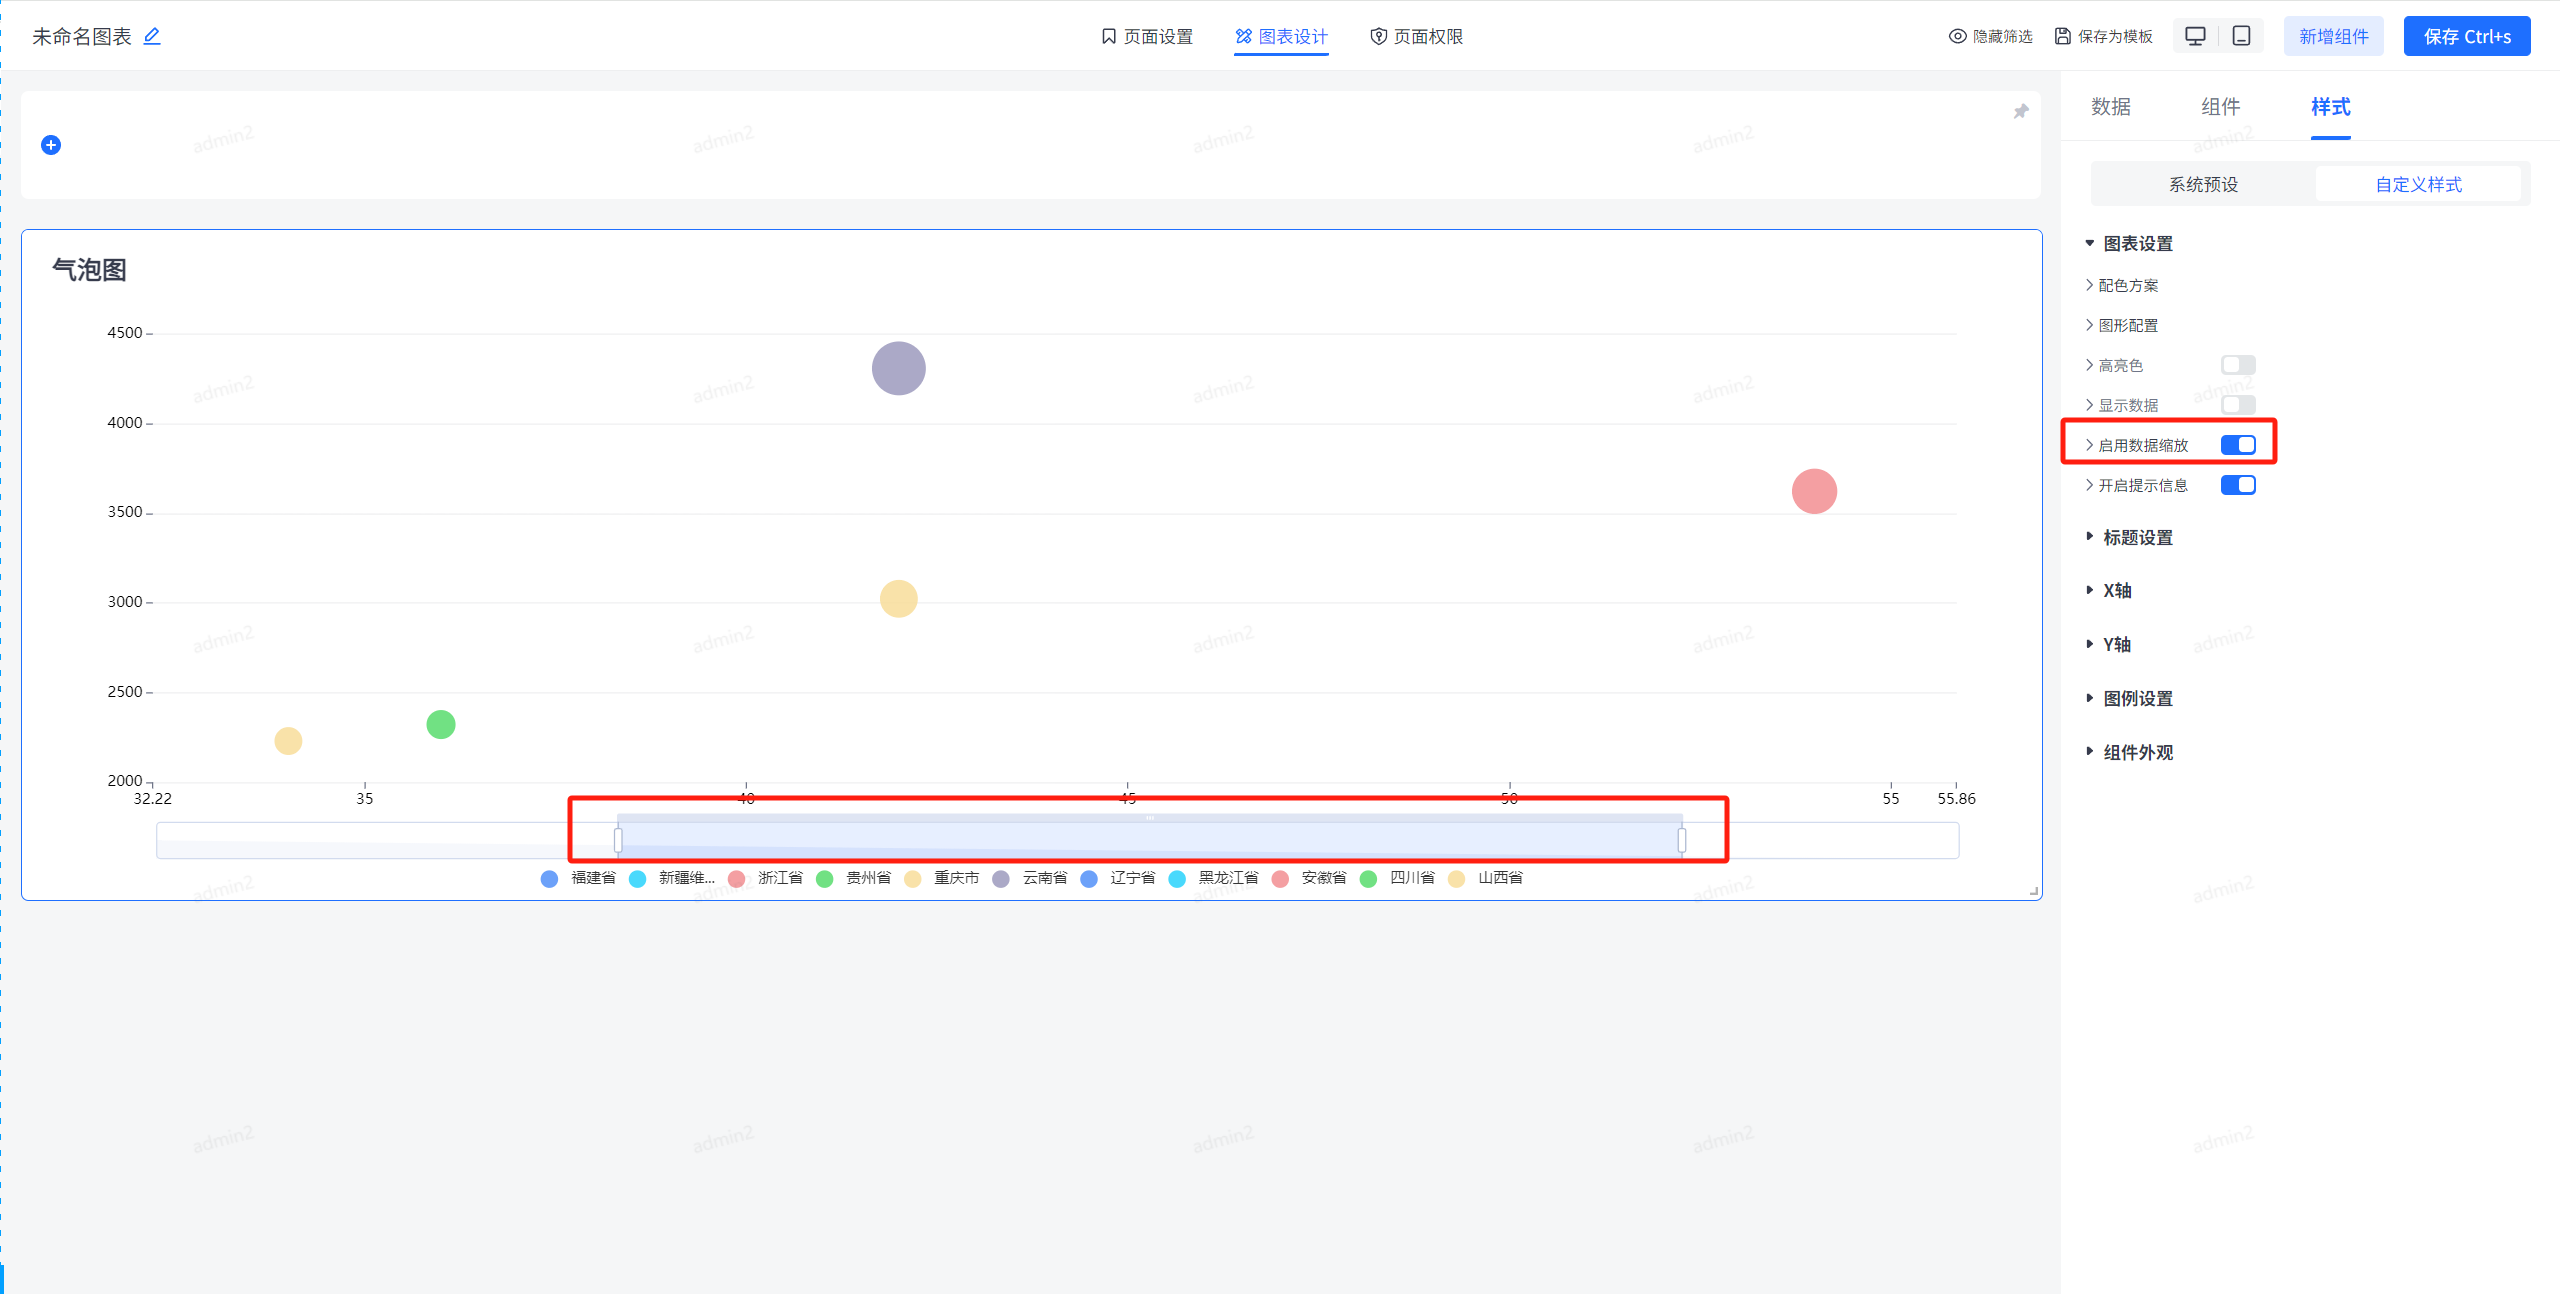
Task: Click the selected range of the data zoom bar
Action: point(1150,840)
